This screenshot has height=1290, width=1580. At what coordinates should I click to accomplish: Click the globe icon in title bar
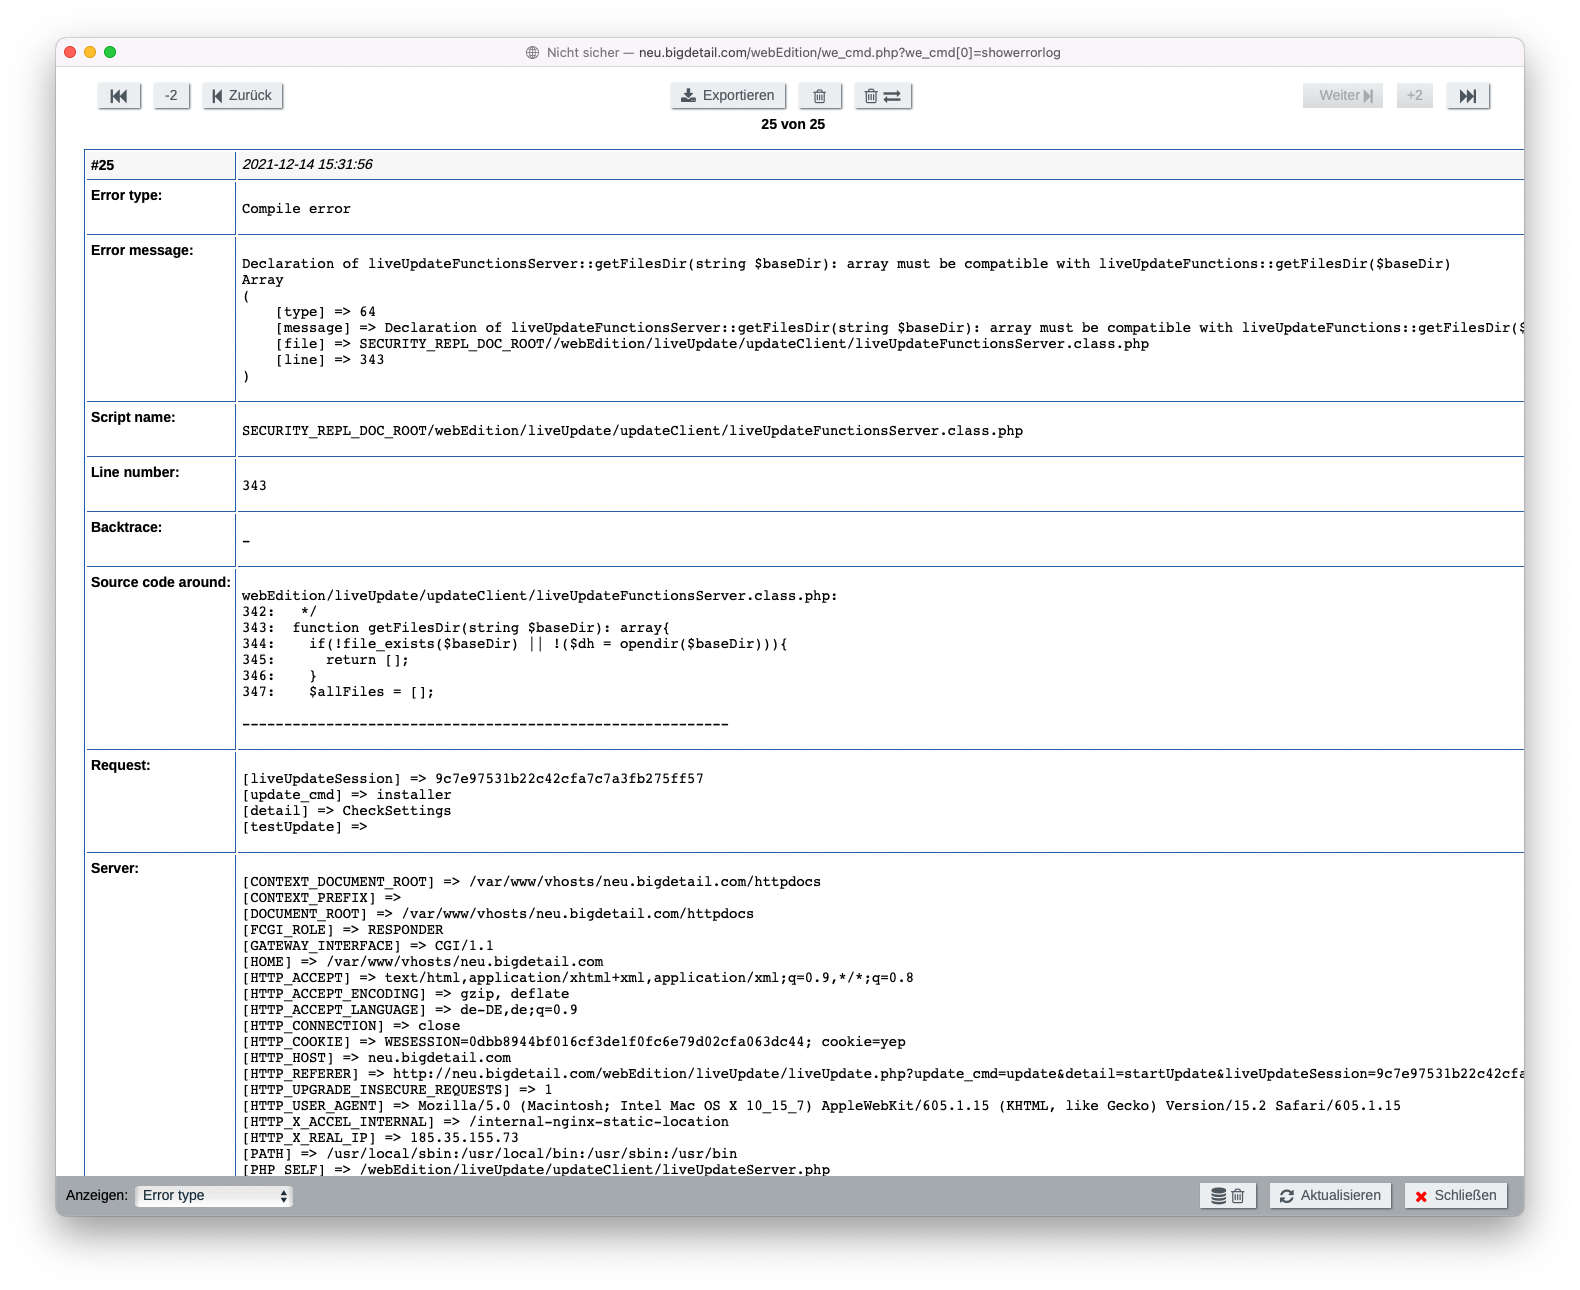click(x=533, y=53)
